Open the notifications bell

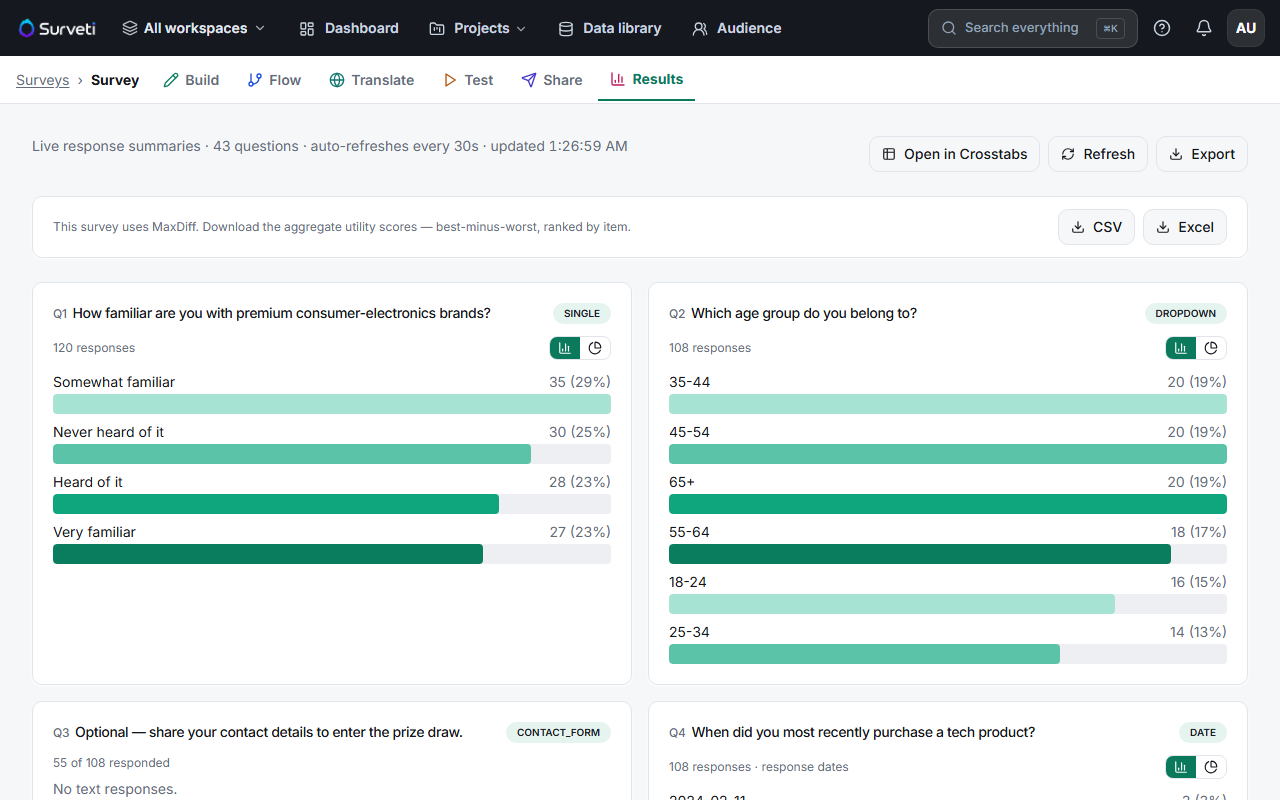[1204, 28]
